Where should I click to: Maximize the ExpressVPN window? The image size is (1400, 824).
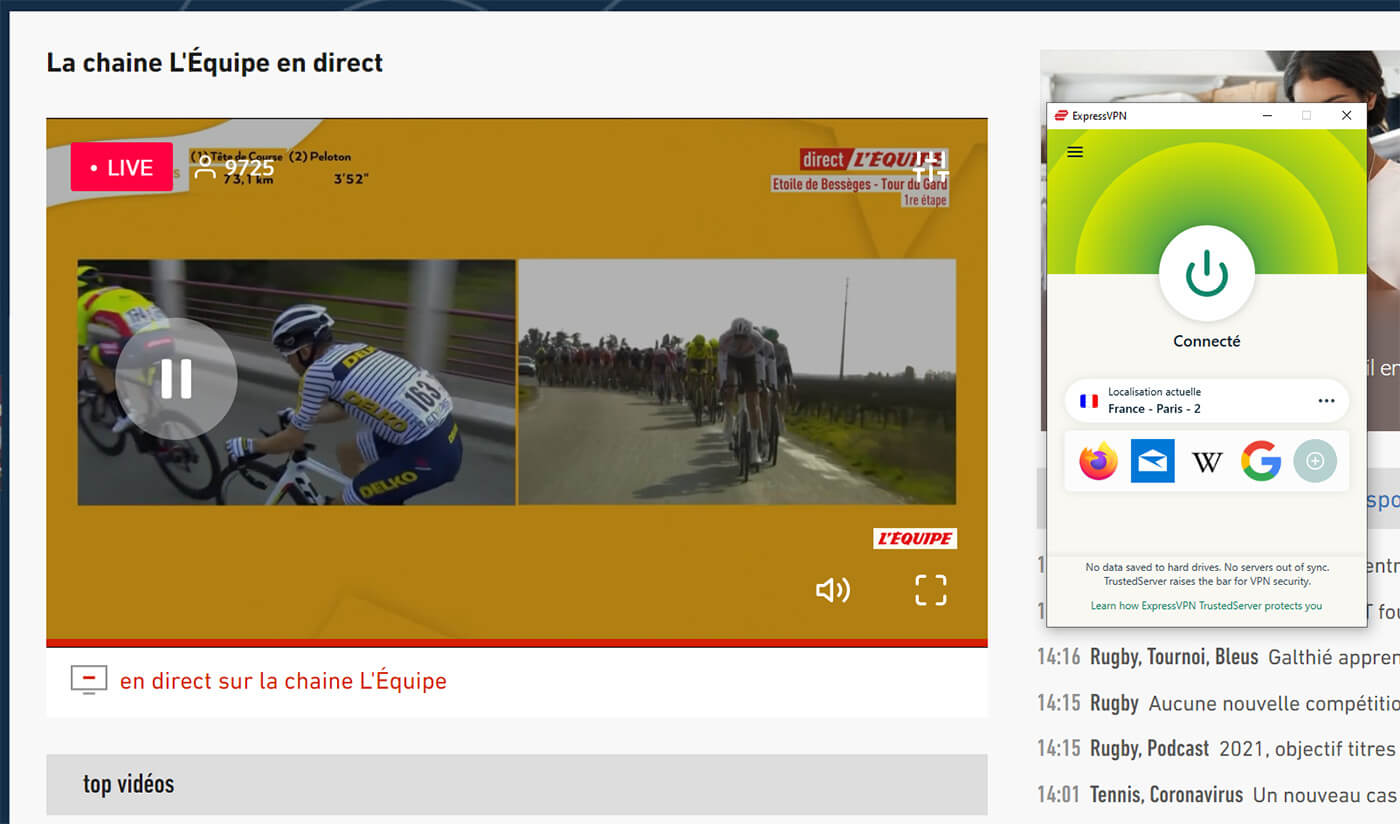coord(1306,116)
